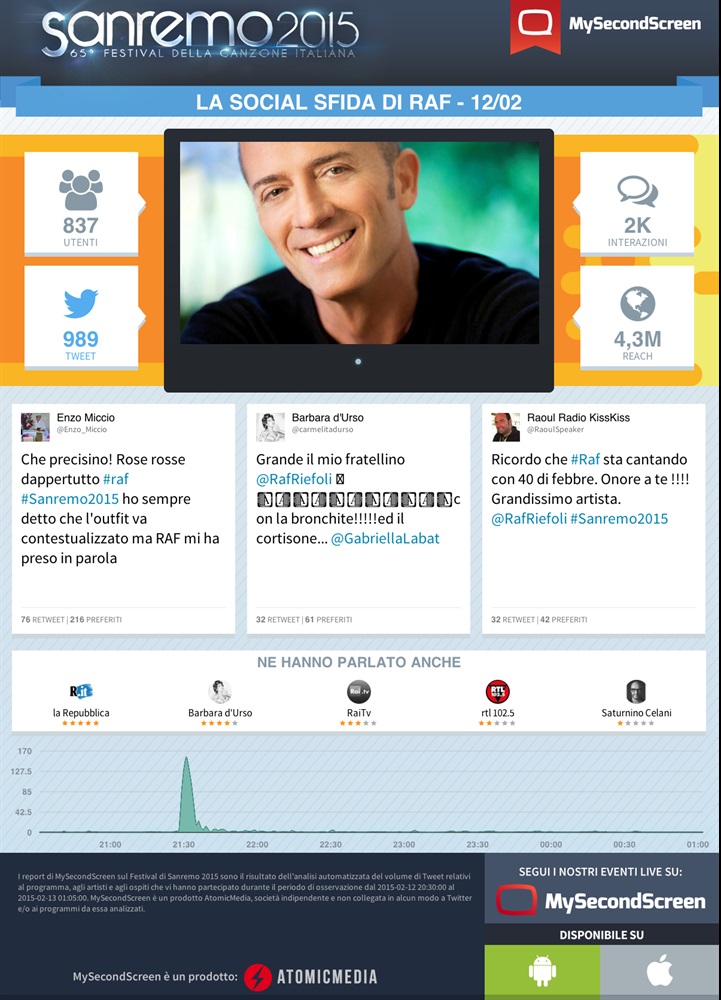Click the RaiTv round logo
Viewport: 721px width, 1000px height.
359,692
